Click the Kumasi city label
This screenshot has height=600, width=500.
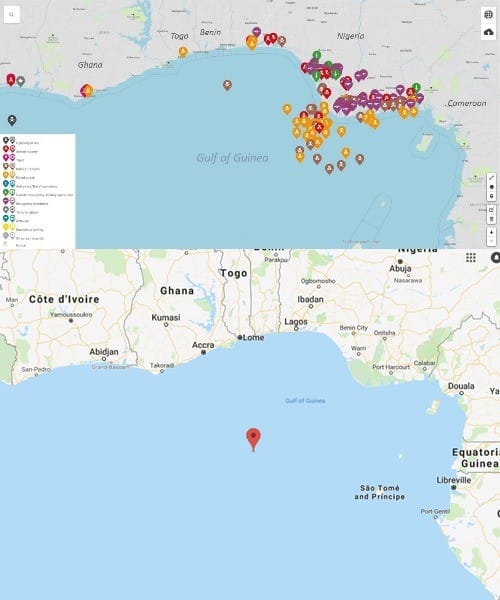(166, 317)
